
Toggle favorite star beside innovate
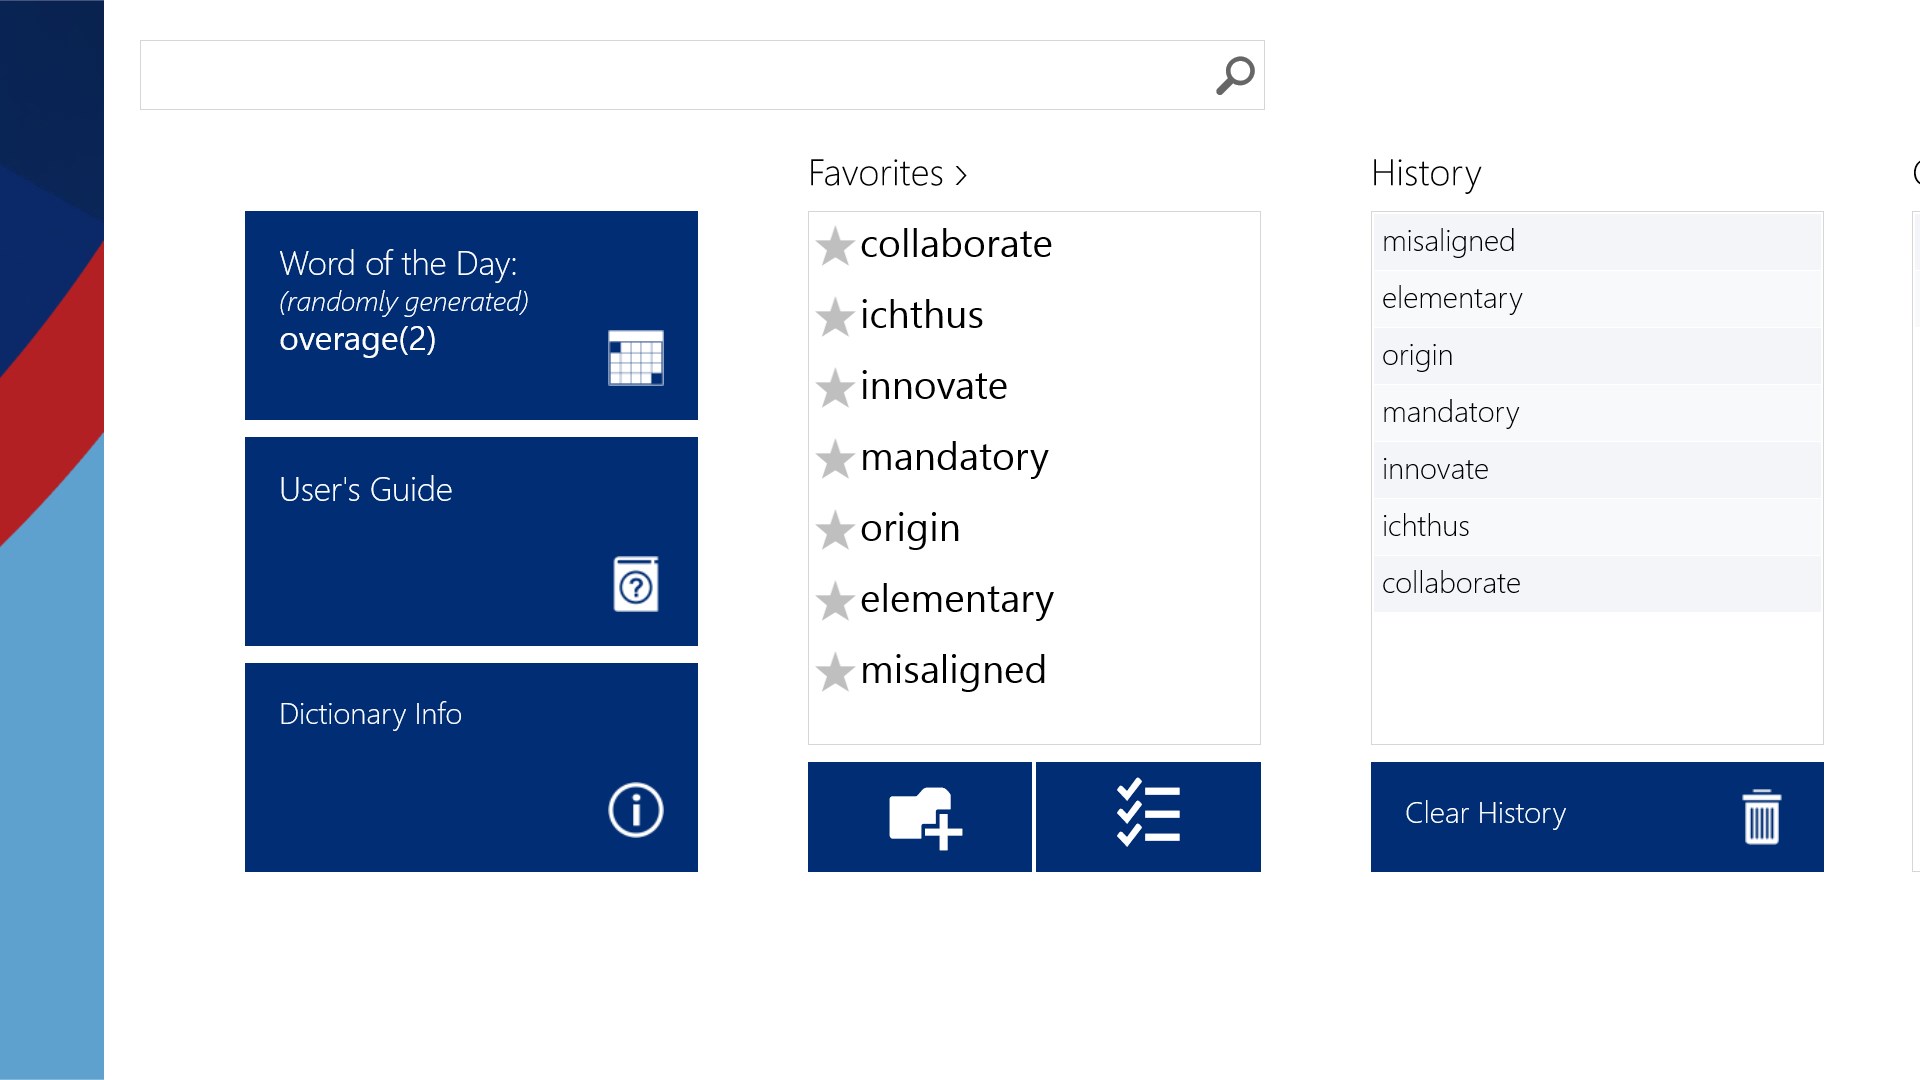tap(834, 388)
